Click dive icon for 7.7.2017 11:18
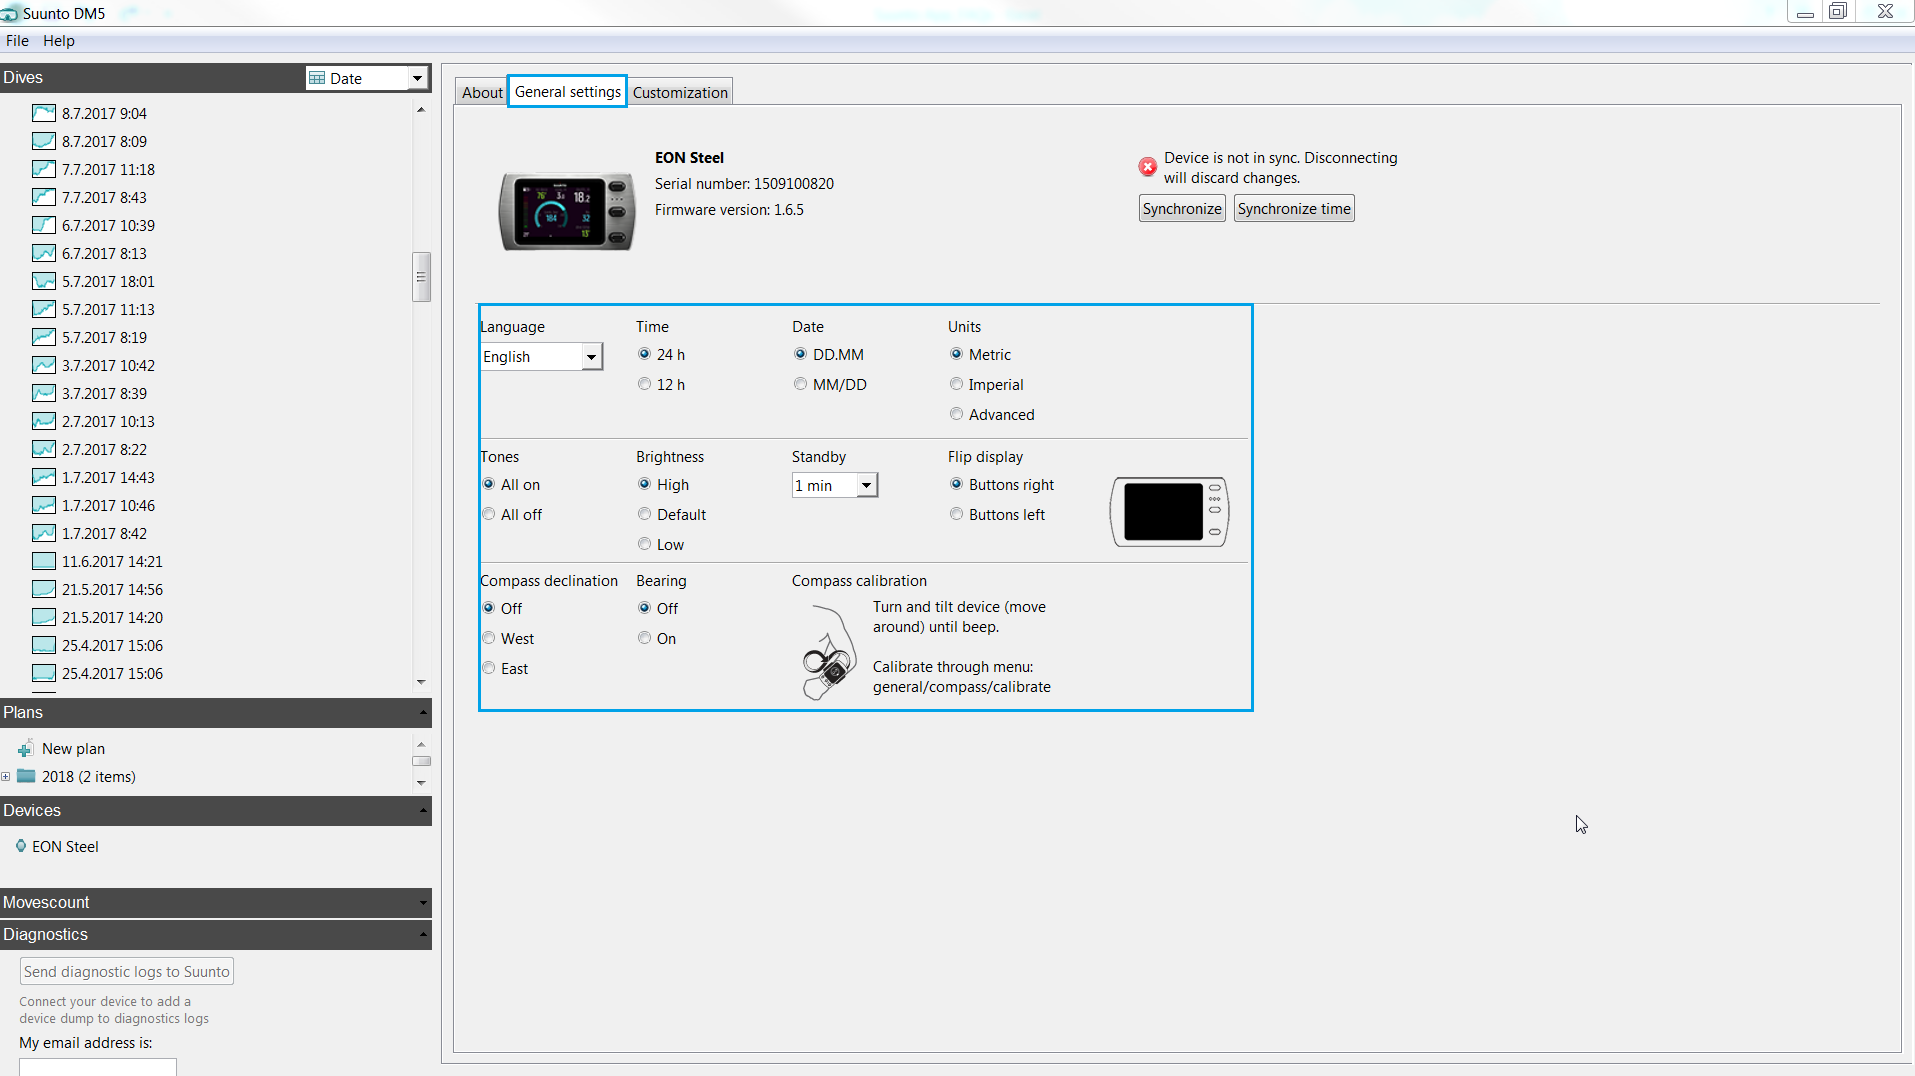Image resolution: width=1915 pixels, height=1076 pixels. (x=43, y=169)
